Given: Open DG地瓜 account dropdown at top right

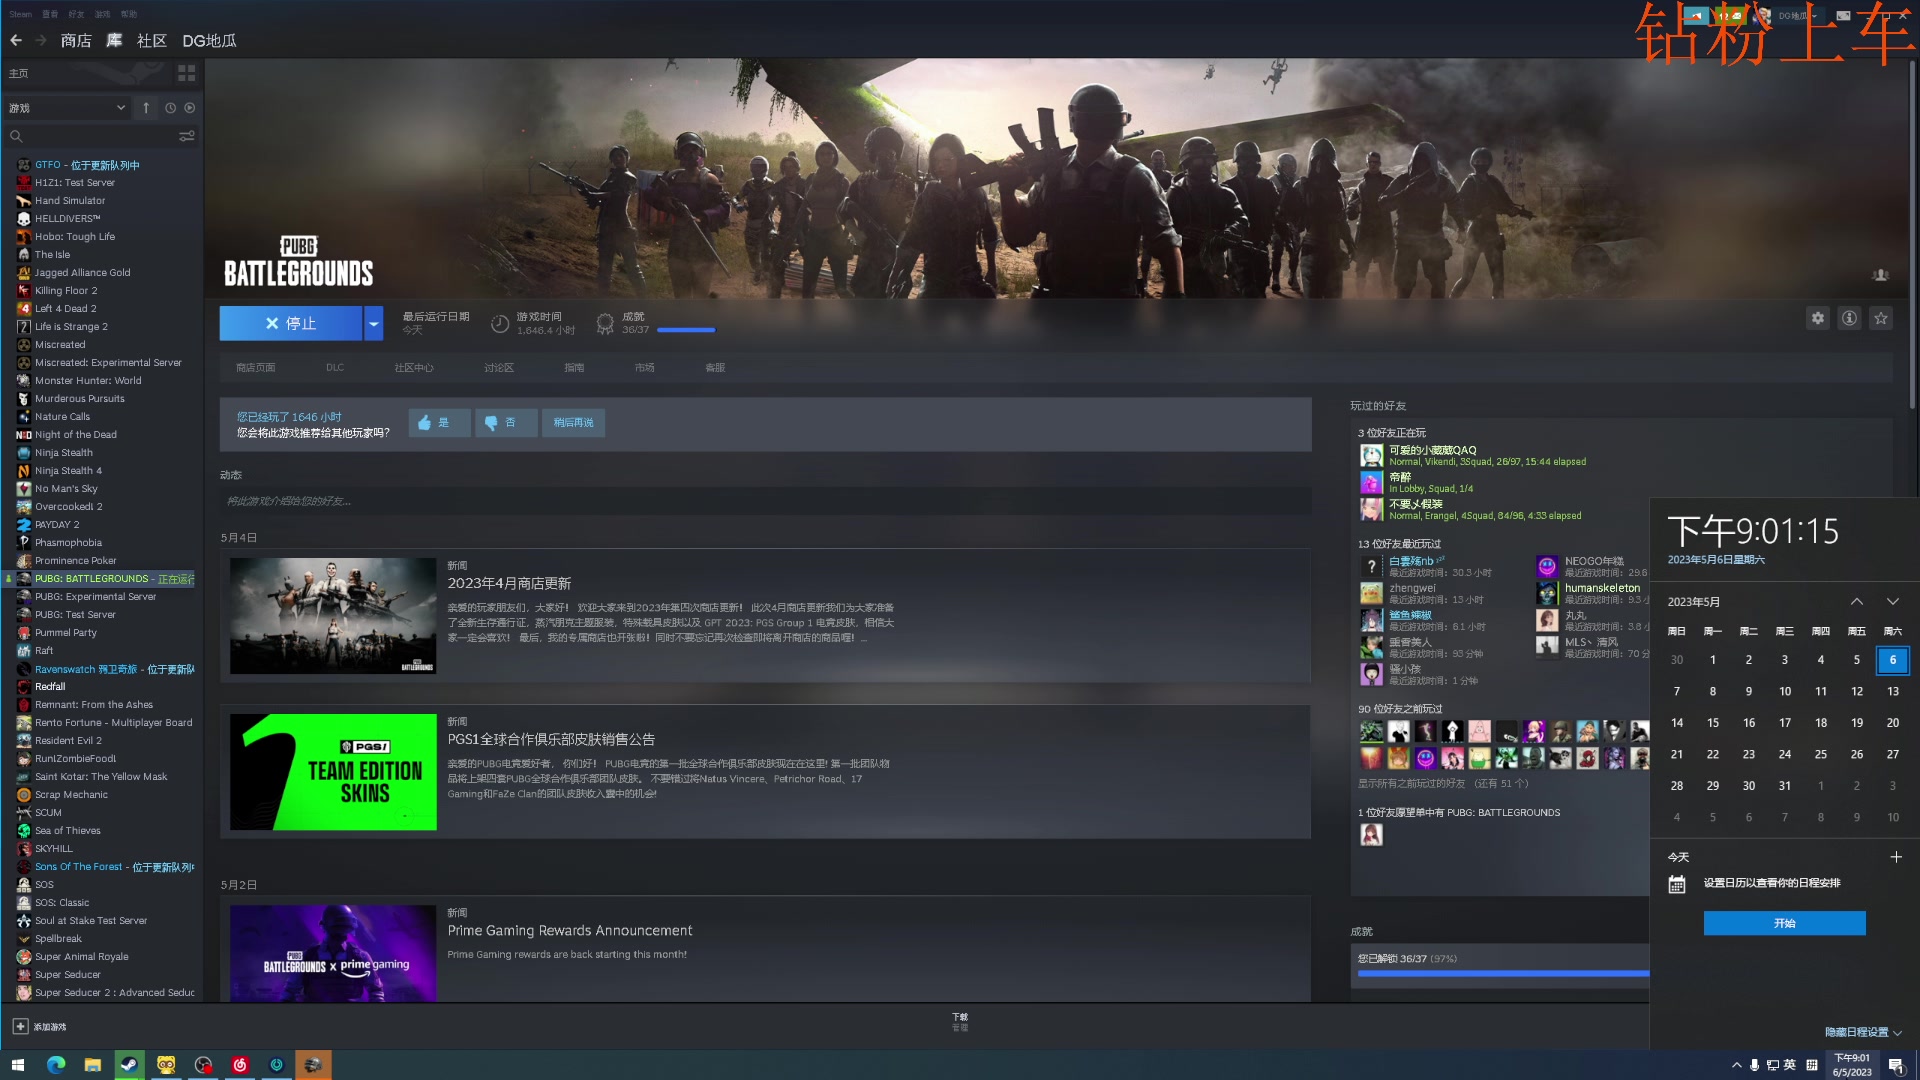Looking at the screenshot, I should pos(1797,16).
